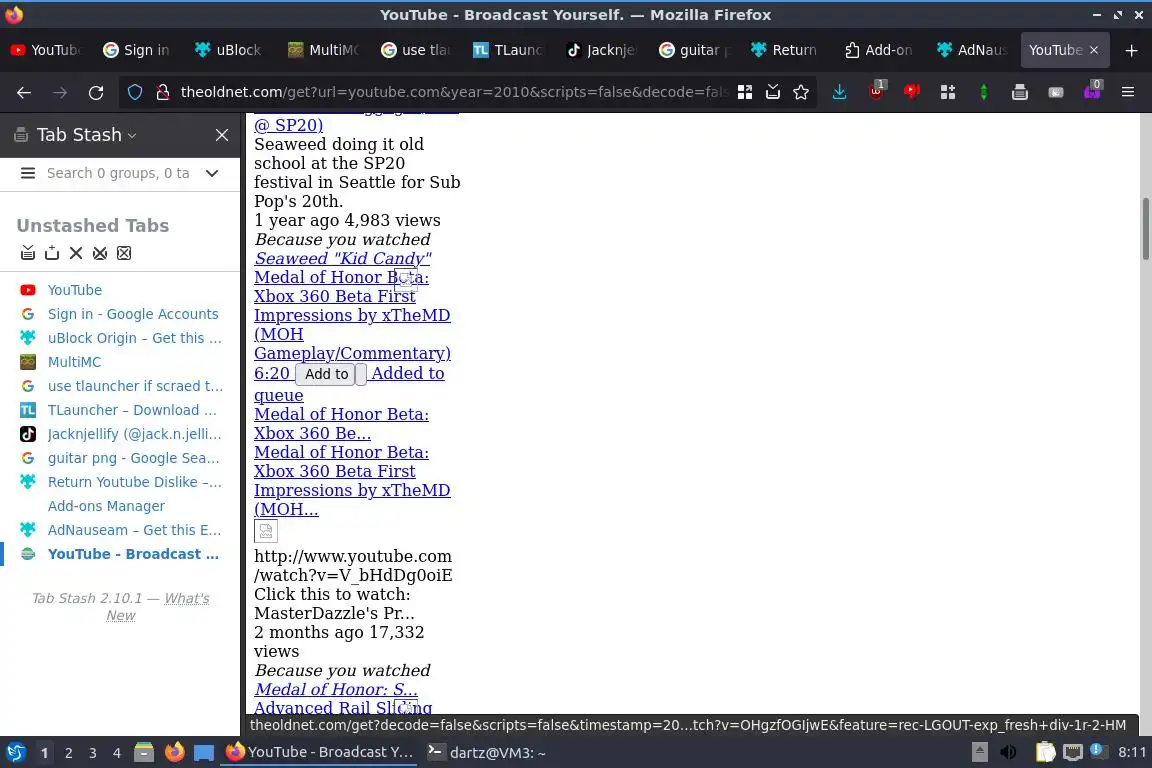Select AdNauseam in the sidebar tab list
This screenshot has width=1152, height=768.
(x=134, y=530)
